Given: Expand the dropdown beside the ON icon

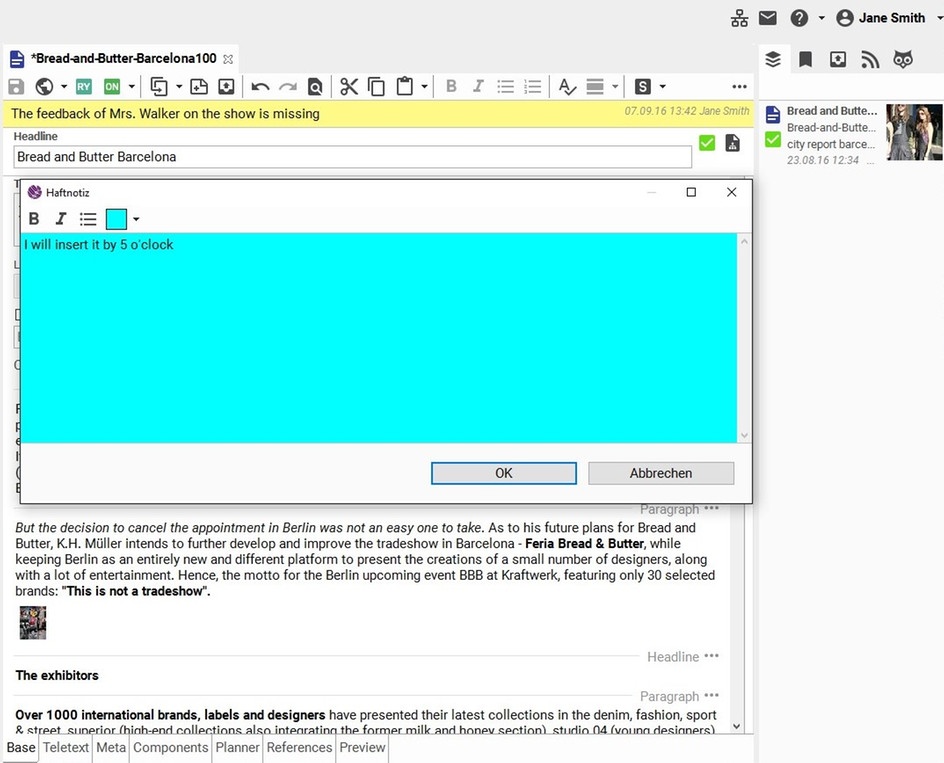Looking at the screenshot, I should click(x=131, y=87).
